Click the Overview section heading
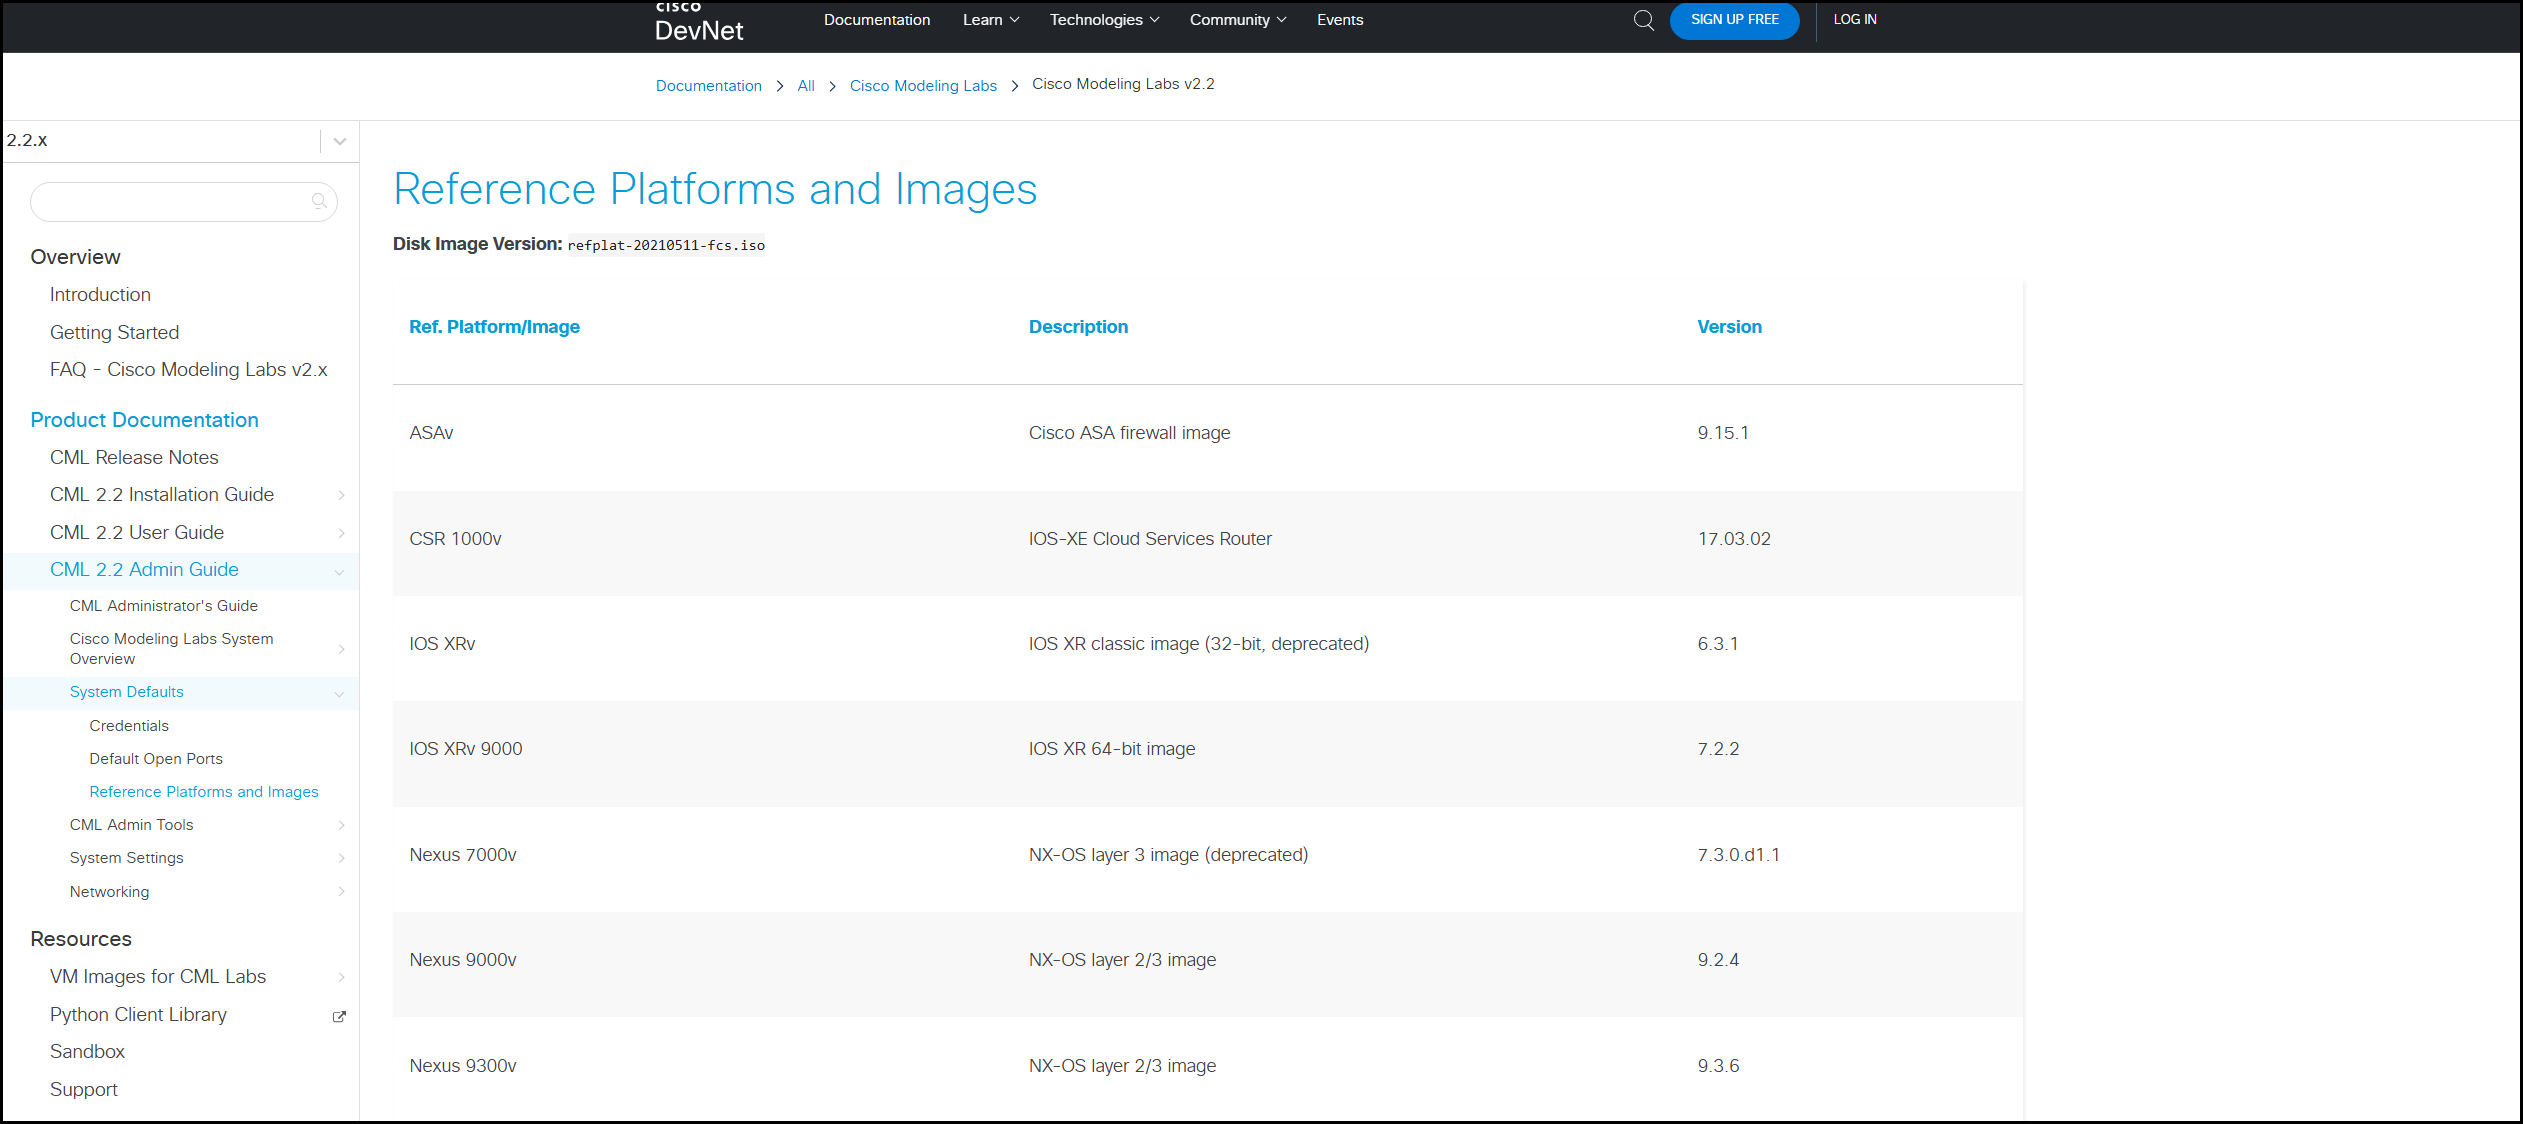 [x=75, y=257]
